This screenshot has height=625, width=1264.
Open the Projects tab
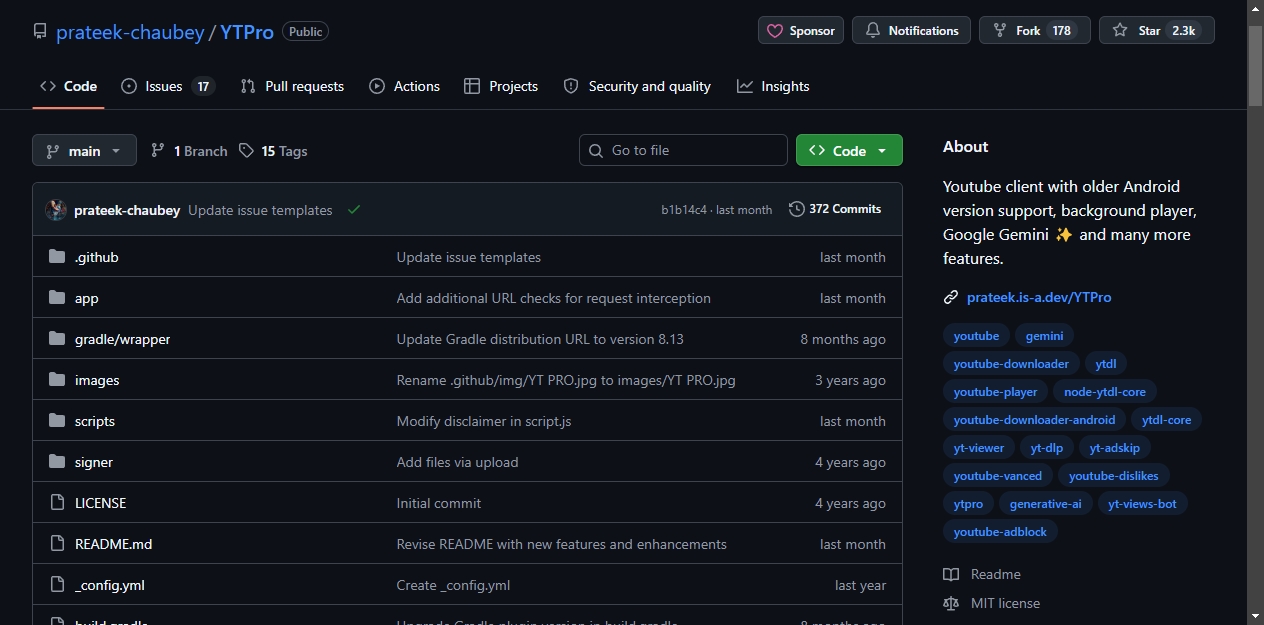(501, 86)
